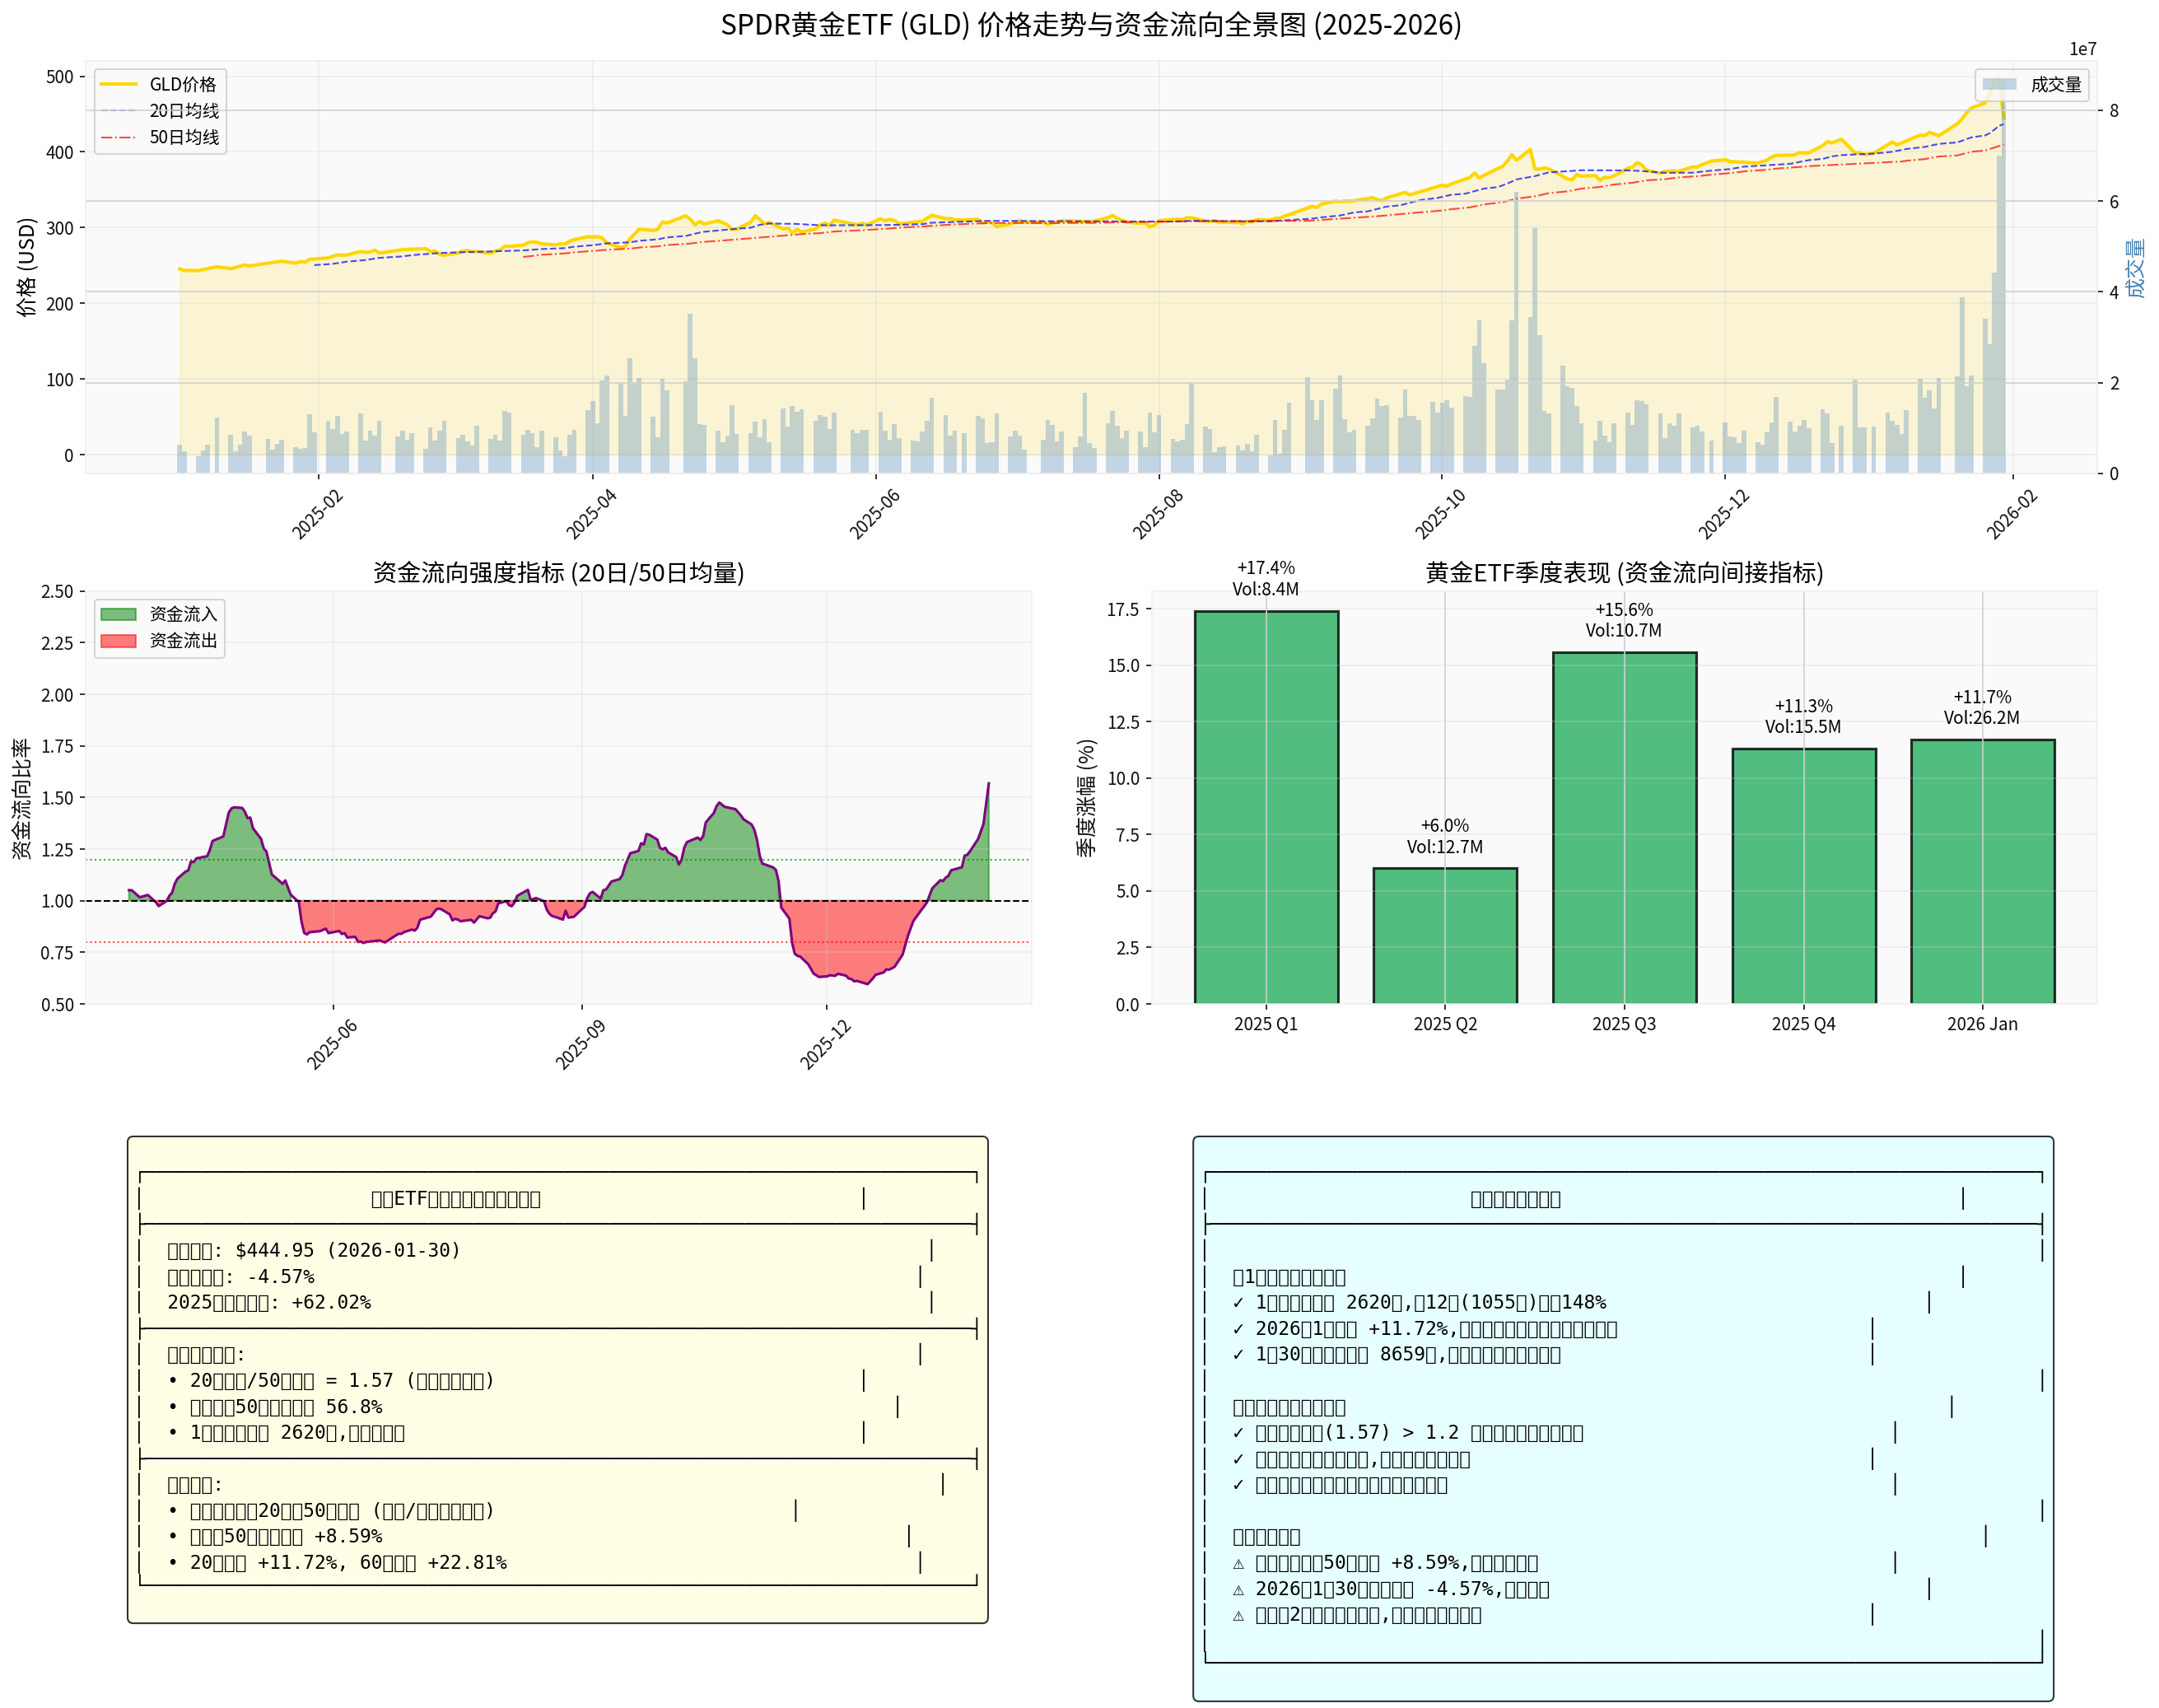
Task: Click the red 资金流出 legend swatch
Action: [118, 640]
